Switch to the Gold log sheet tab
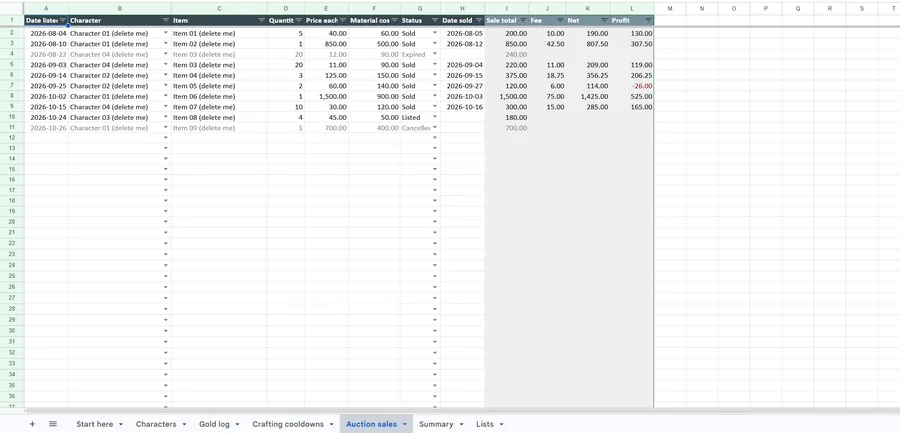The height and width of the screenshot is (433, 900). (x=214, y=424)
